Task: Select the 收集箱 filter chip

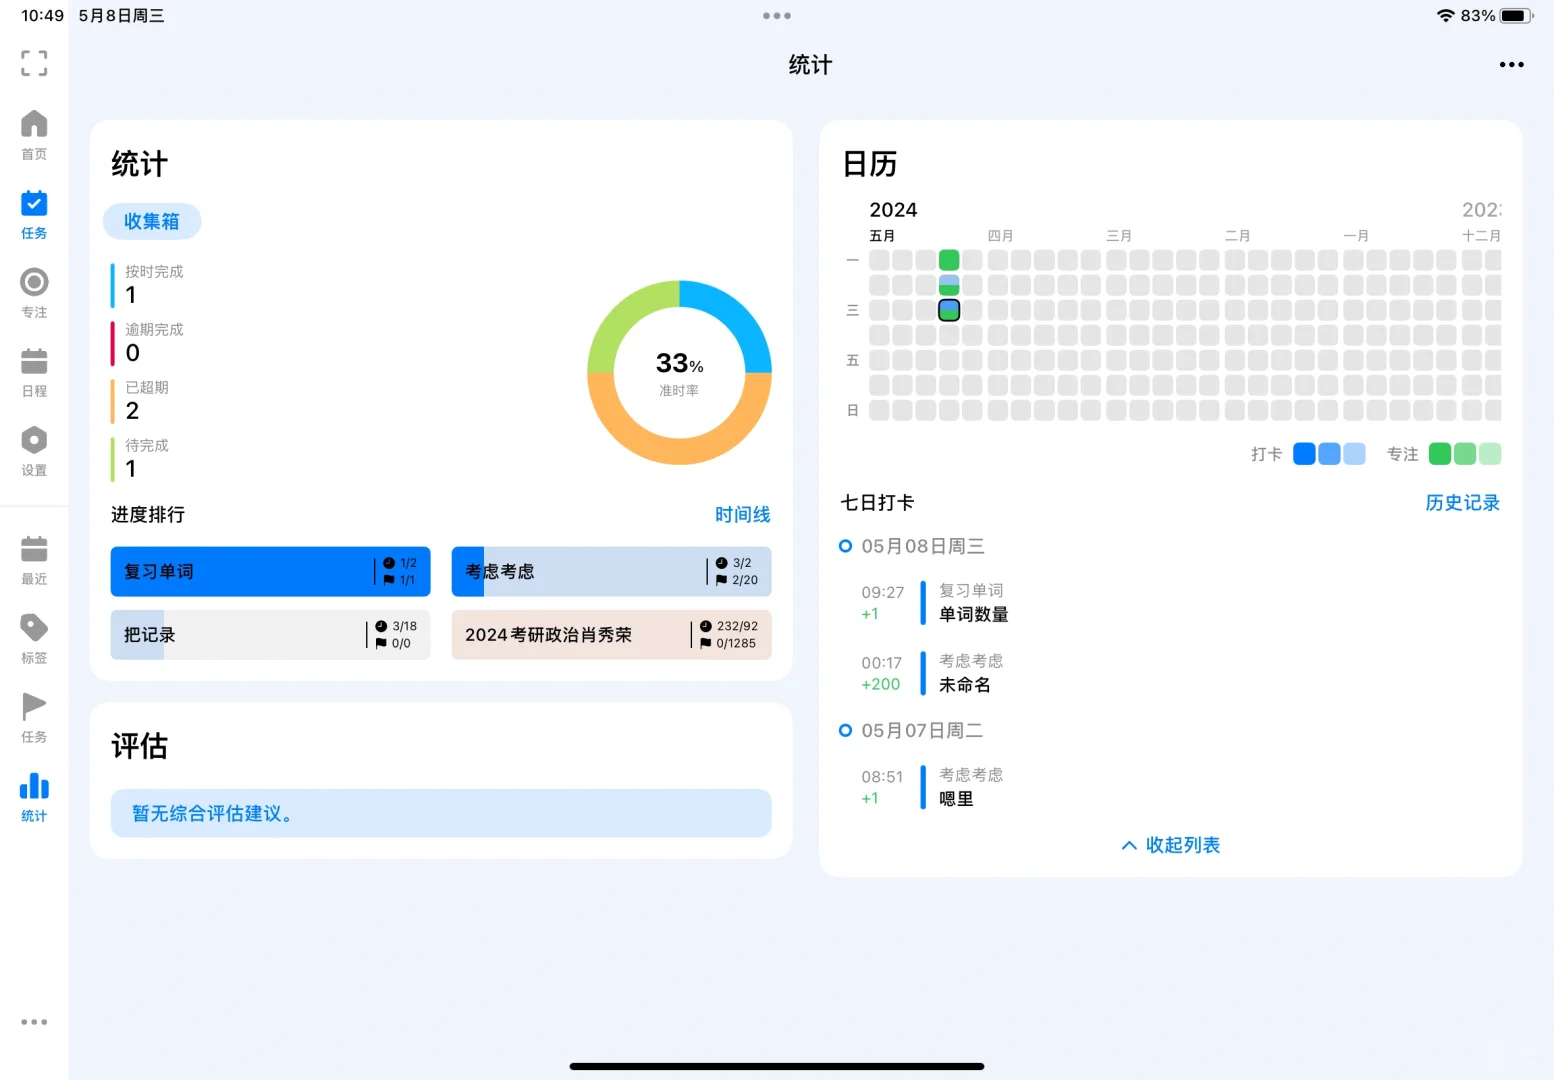Action: point(152,221)
